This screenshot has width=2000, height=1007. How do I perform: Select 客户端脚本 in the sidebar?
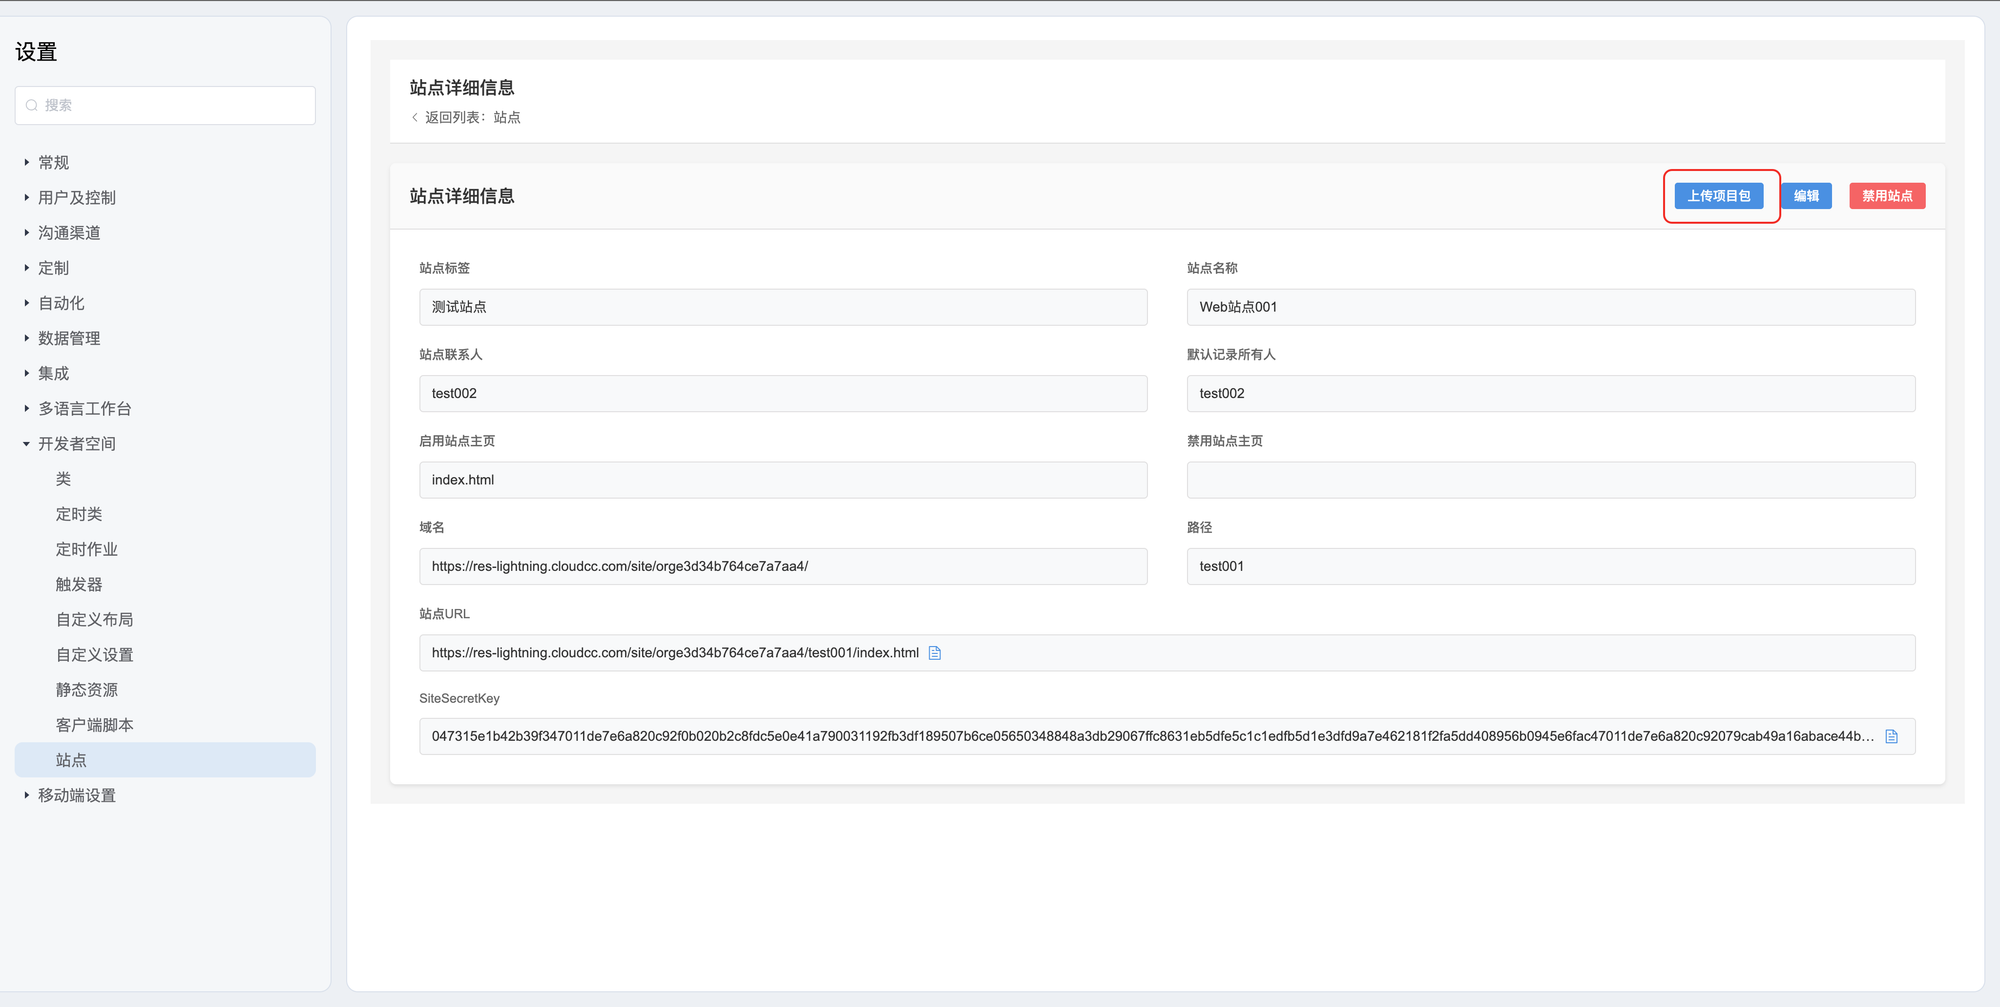coord(95,725)
